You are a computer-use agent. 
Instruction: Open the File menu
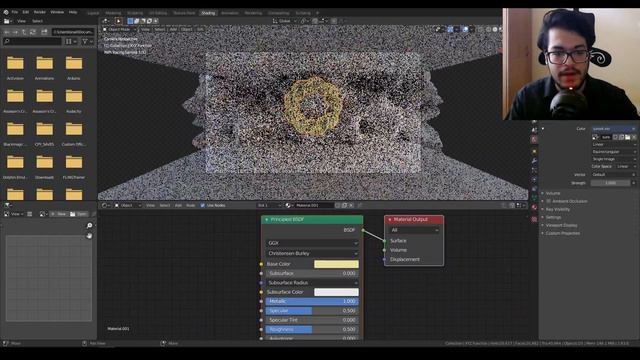[x=15, y=12]
